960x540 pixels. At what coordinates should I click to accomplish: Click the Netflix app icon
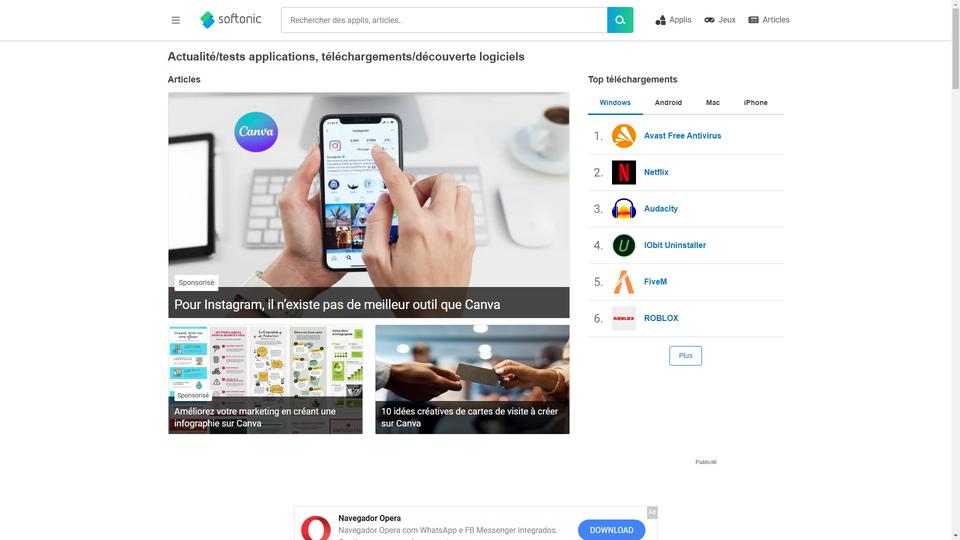(623, 173)
